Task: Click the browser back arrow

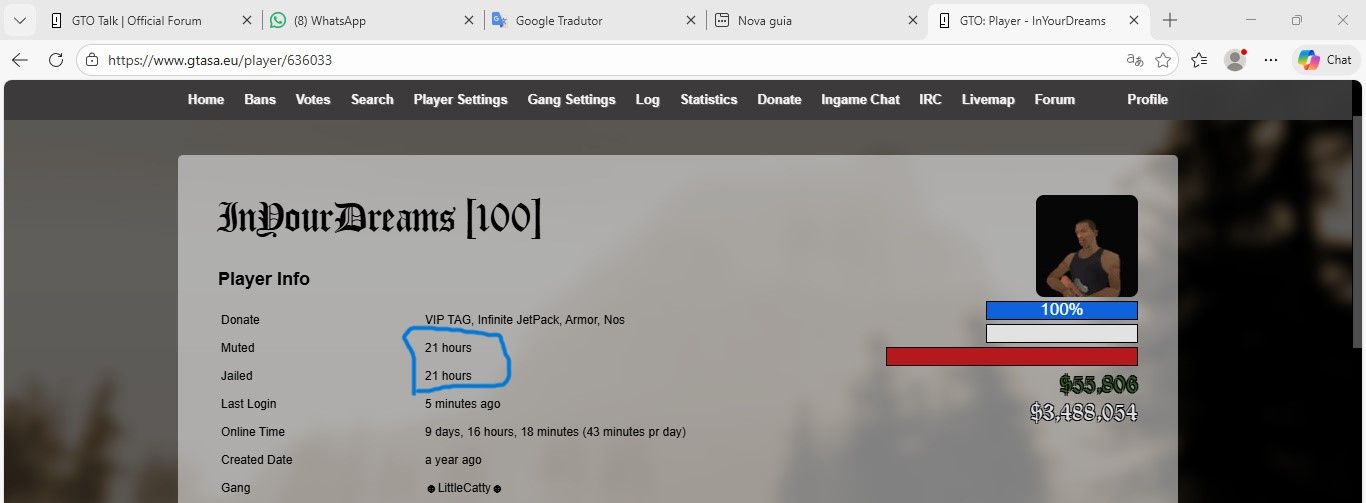Action: (x=19, y=60)
